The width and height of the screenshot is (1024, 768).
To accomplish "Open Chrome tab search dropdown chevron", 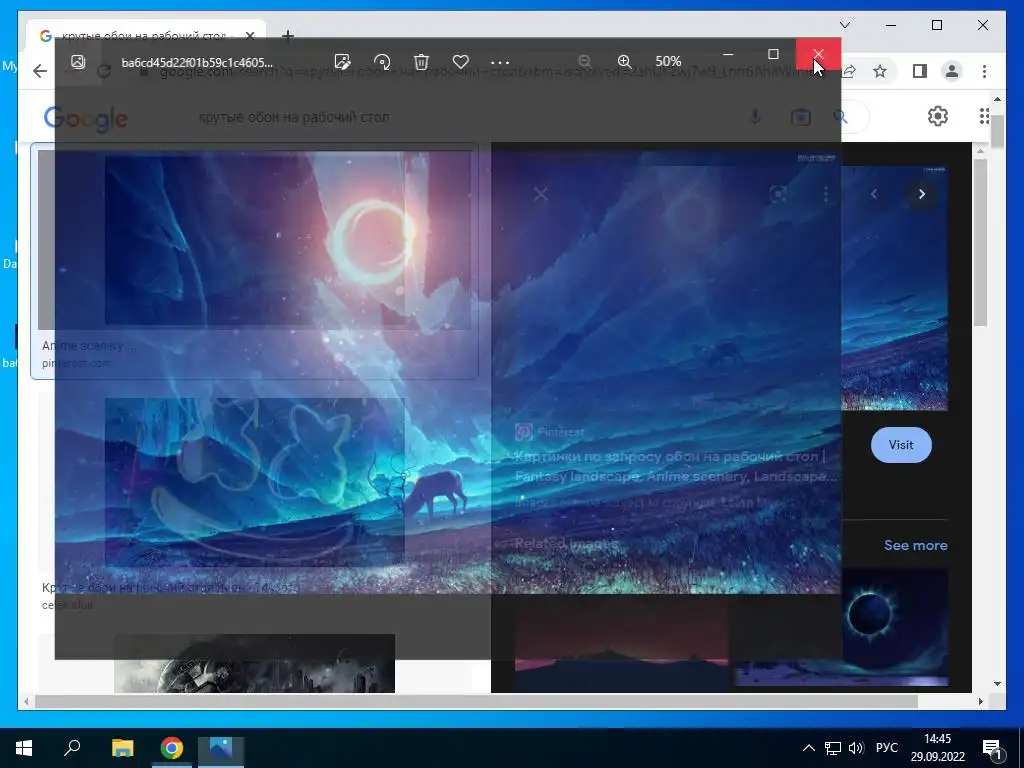I will click(845, 25).
